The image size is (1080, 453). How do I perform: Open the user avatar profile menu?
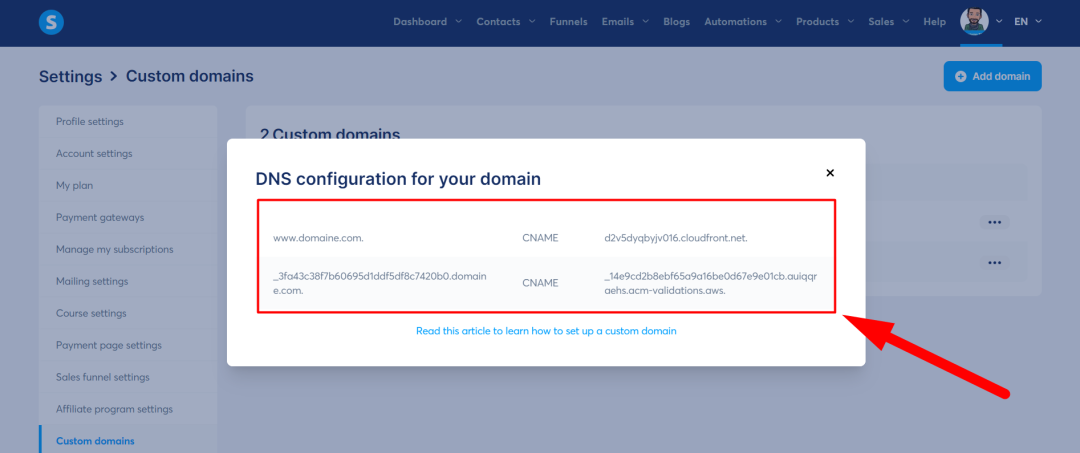pos(974,21)
